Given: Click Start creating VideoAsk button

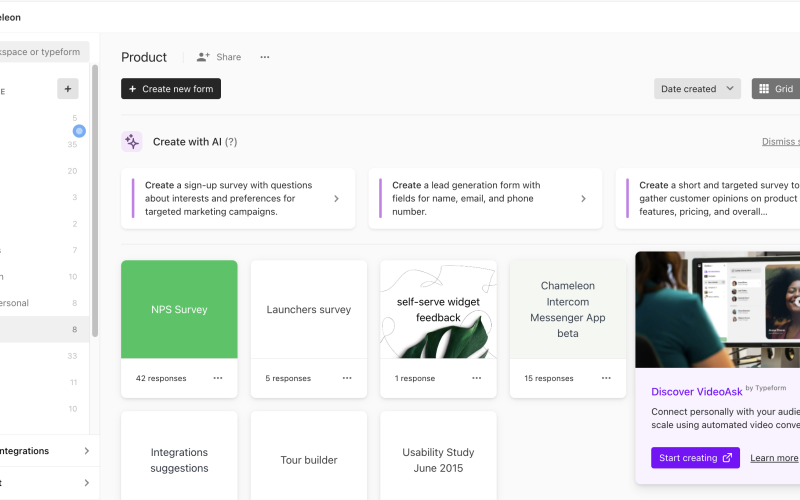Looking at the screenshot, I should 695,458.
